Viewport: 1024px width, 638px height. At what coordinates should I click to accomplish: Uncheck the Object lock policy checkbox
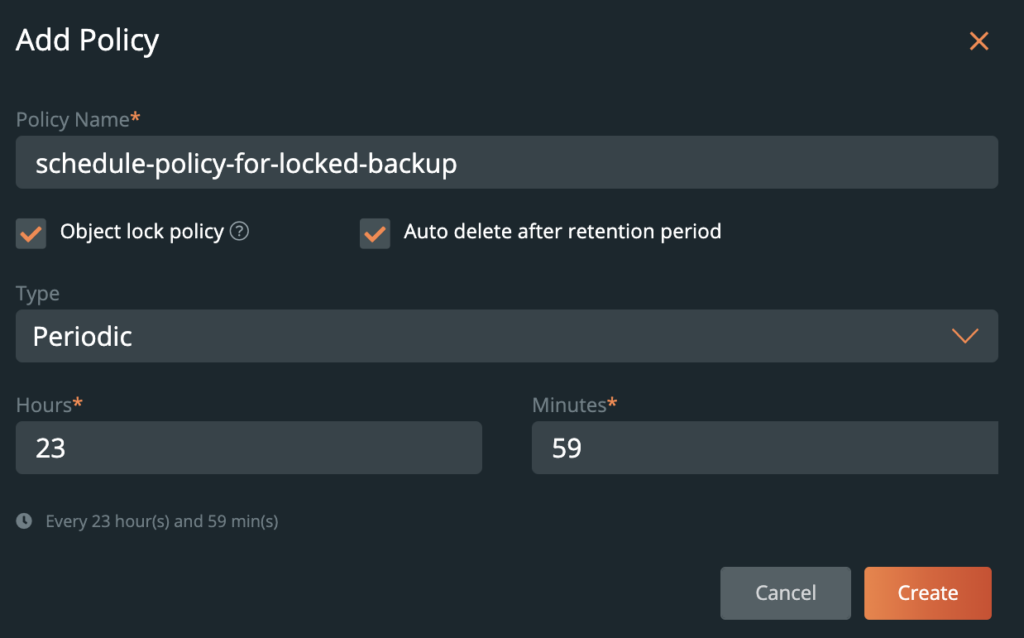click(31, 234)
